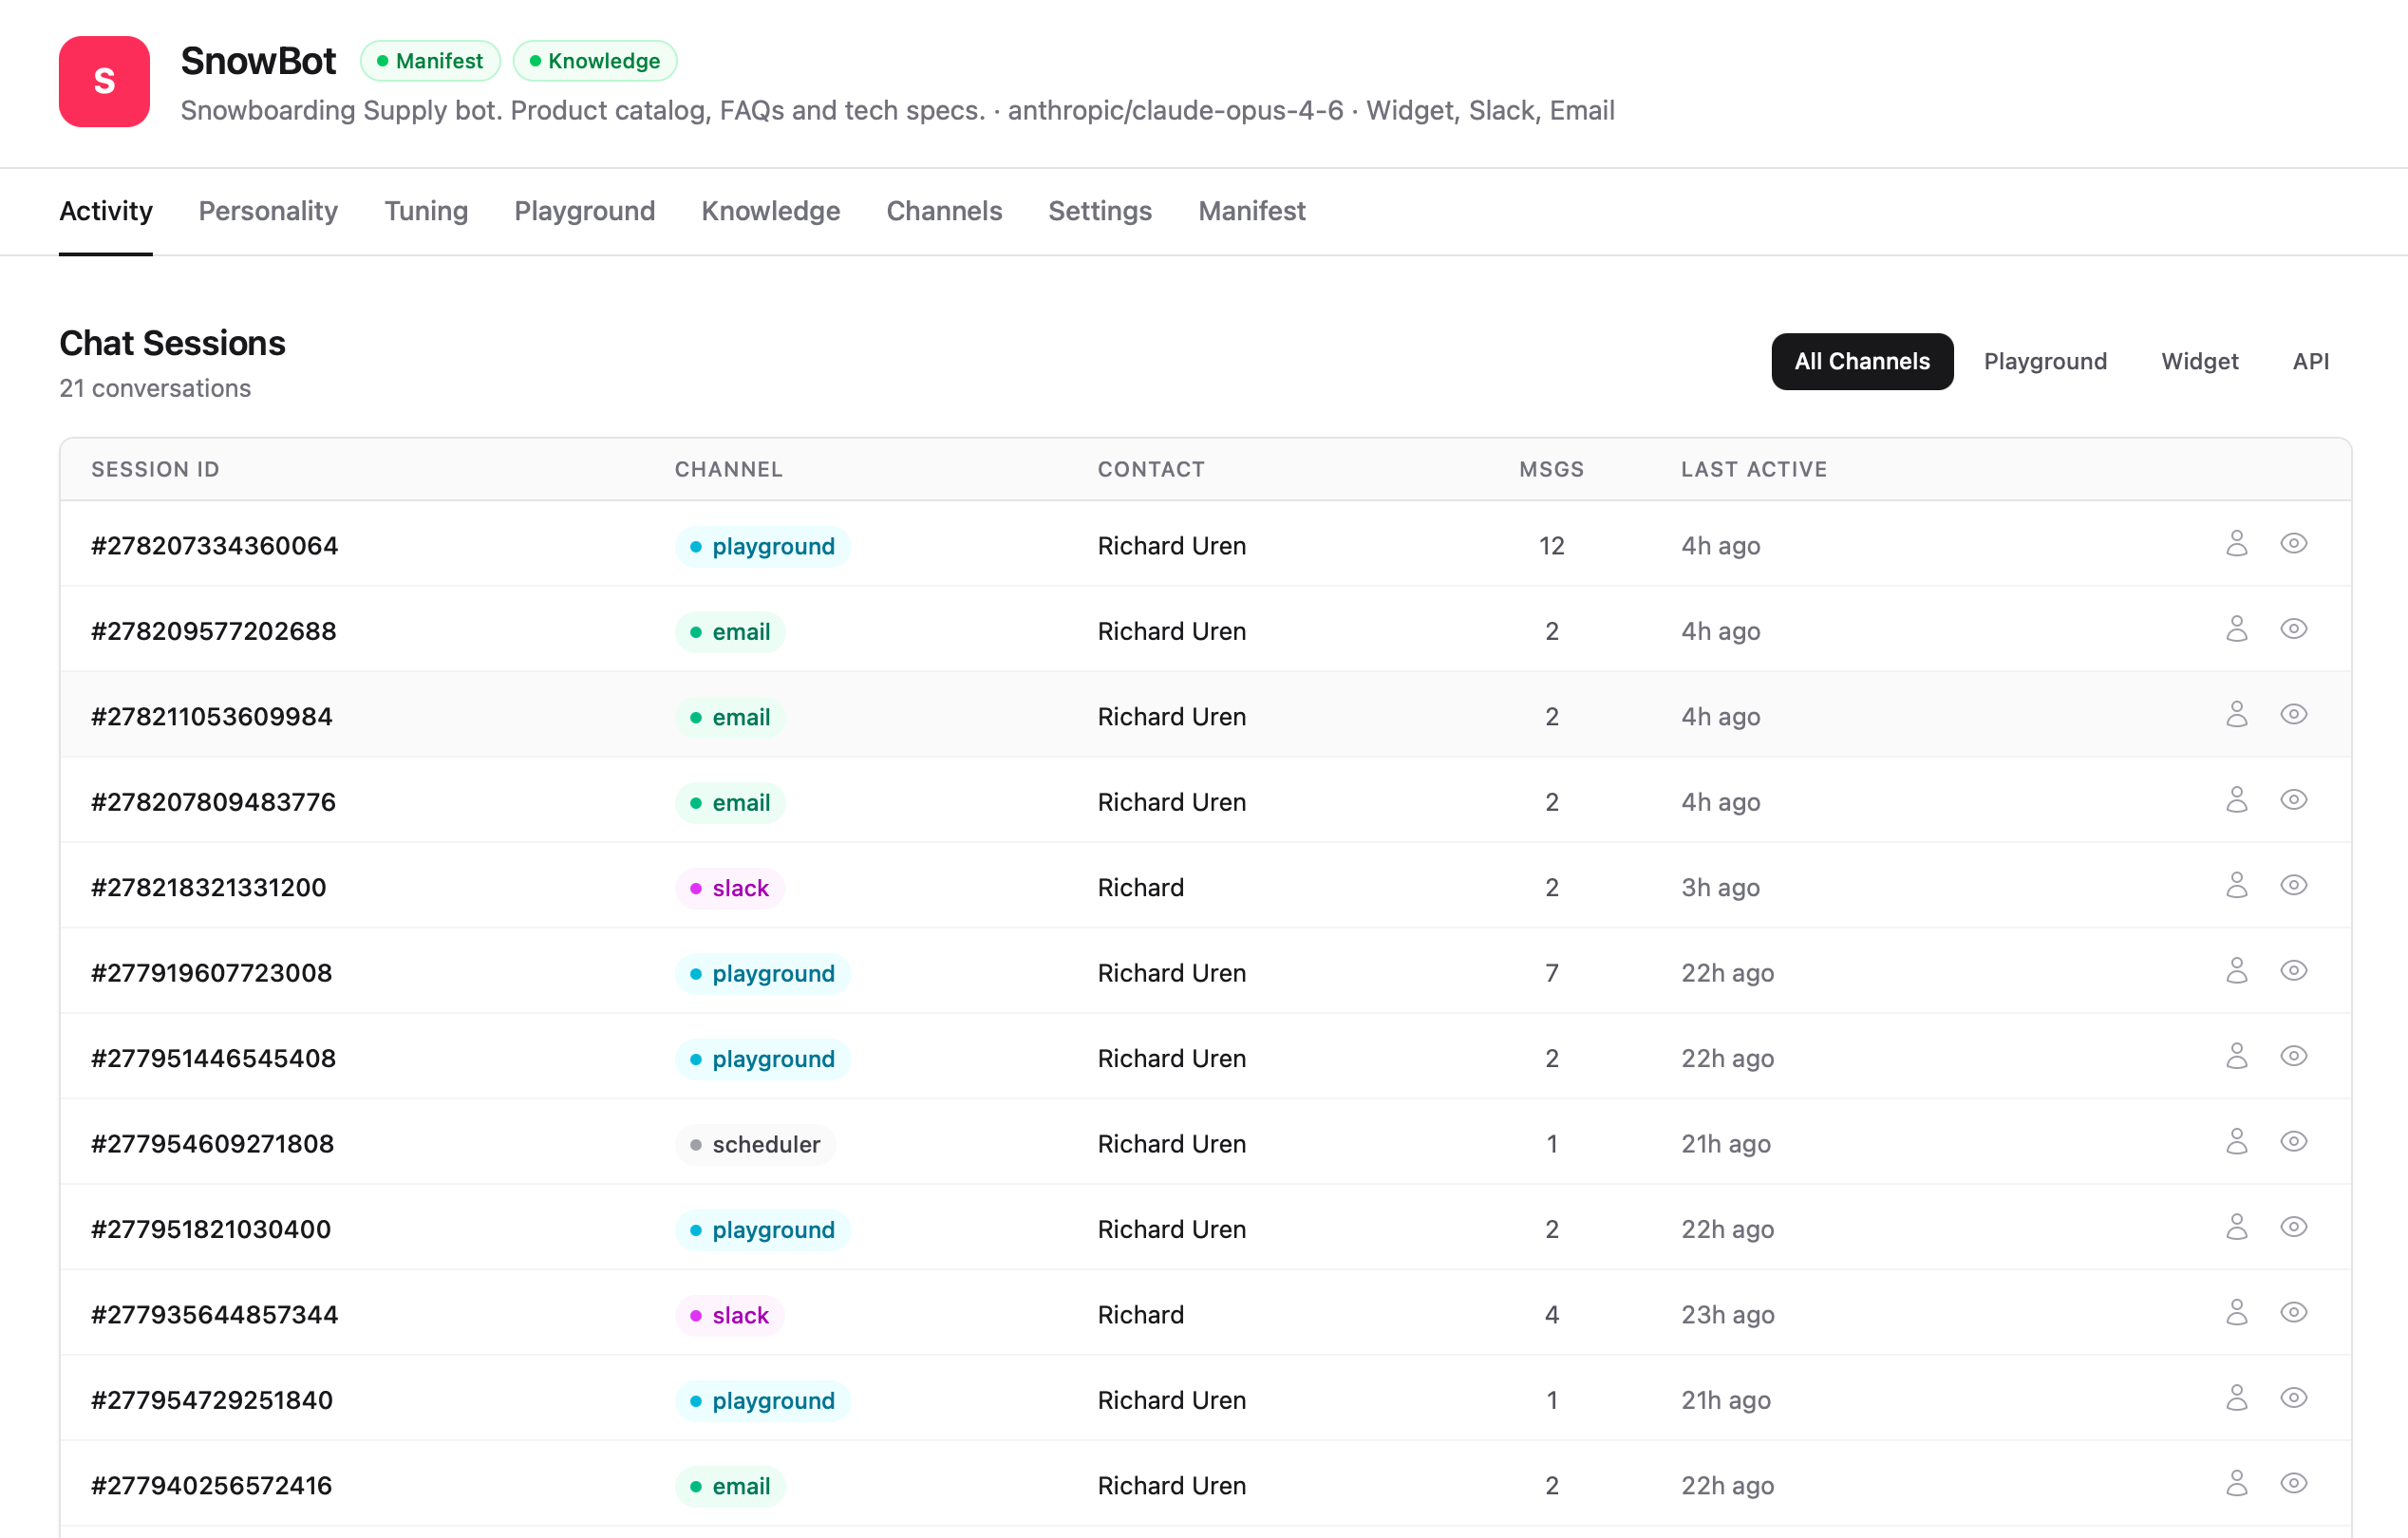
Task: Open the eye icon for session #278207334360064
Action: click(2294, 545)
